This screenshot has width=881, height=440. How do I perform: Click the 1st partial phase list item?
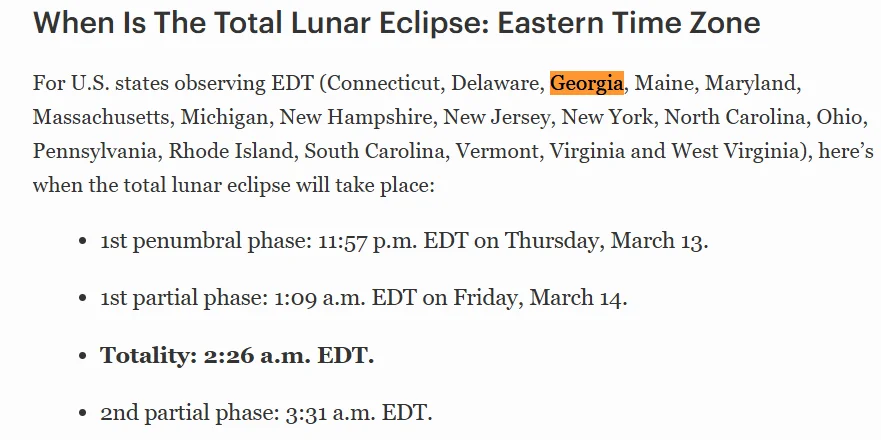364,298
